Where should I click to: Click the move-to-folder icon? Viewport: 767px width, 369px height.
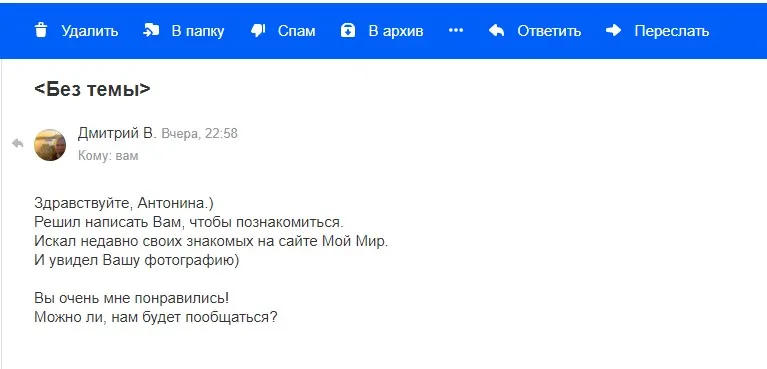point(151,31)
